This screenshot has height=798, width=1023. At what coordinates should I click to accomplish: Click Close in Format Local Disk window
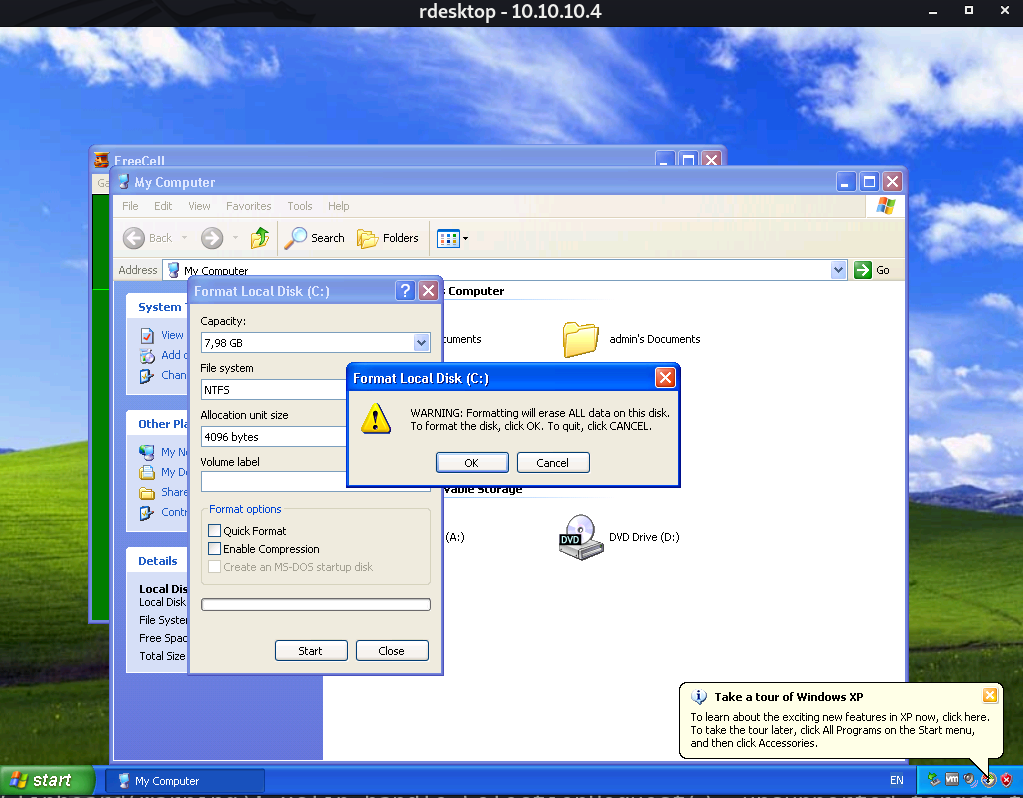coord(391,651)
